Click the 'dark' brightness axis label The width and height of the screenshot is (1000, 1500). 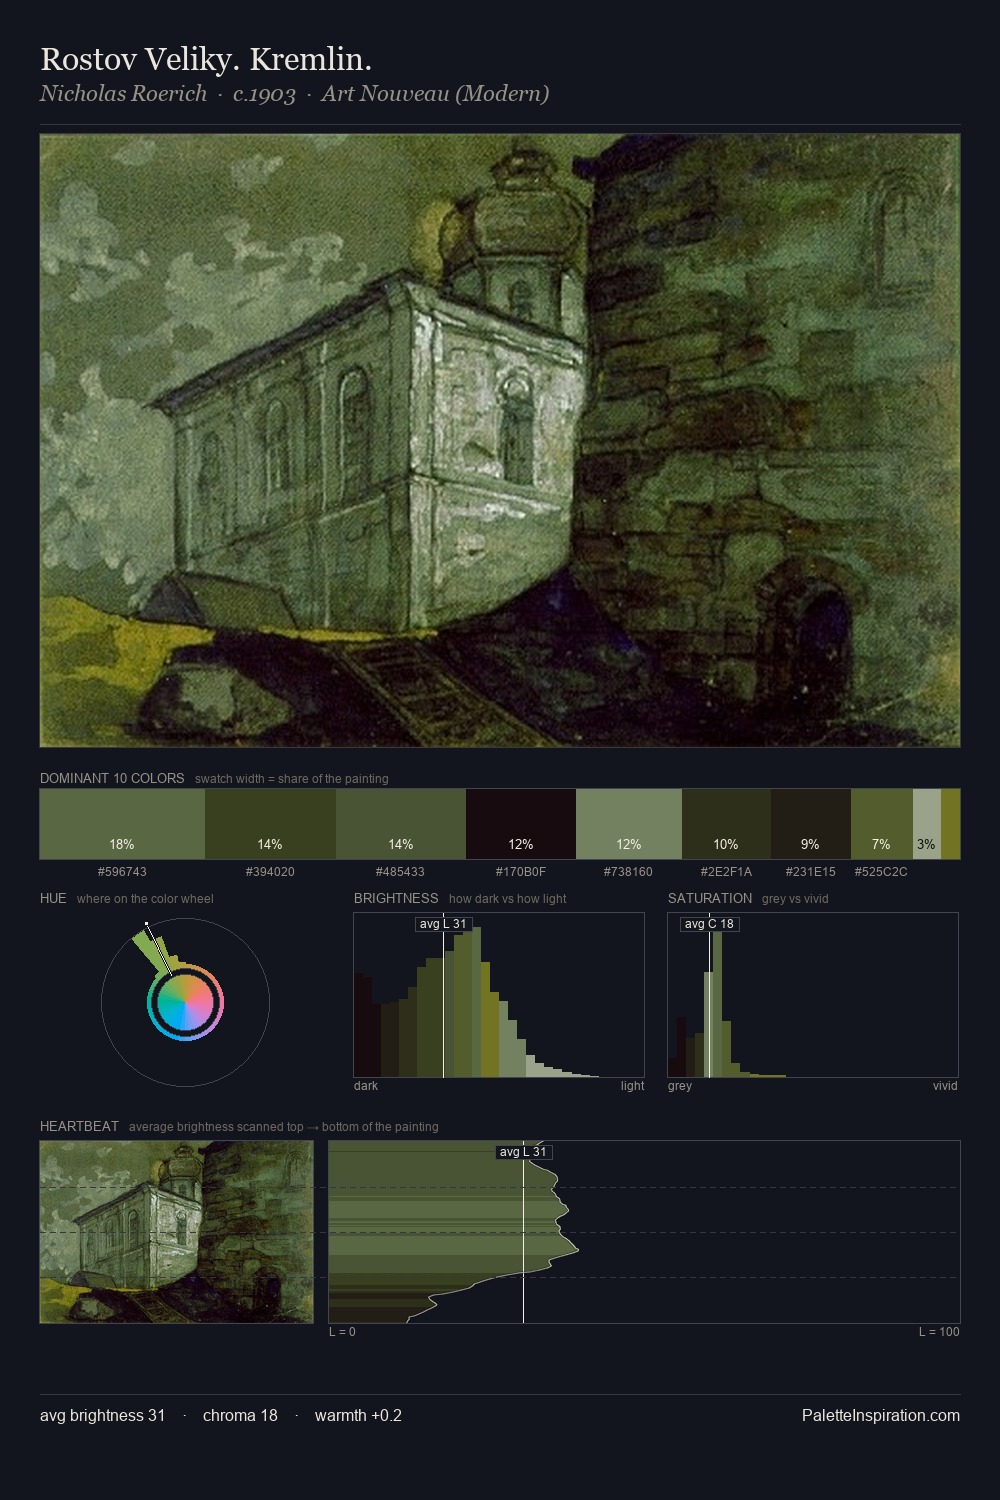(366, 1086)
